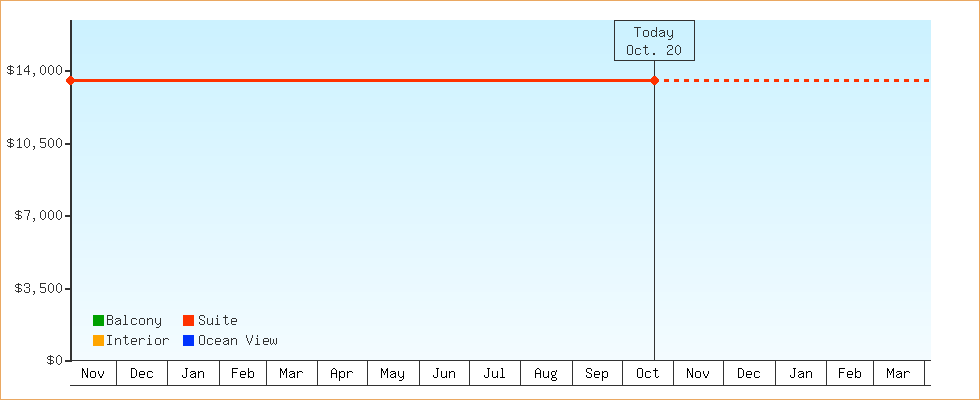This screenshot has height=400, width=980.
Task: Select the Ocean View legend text
Action: coord(237,341)
